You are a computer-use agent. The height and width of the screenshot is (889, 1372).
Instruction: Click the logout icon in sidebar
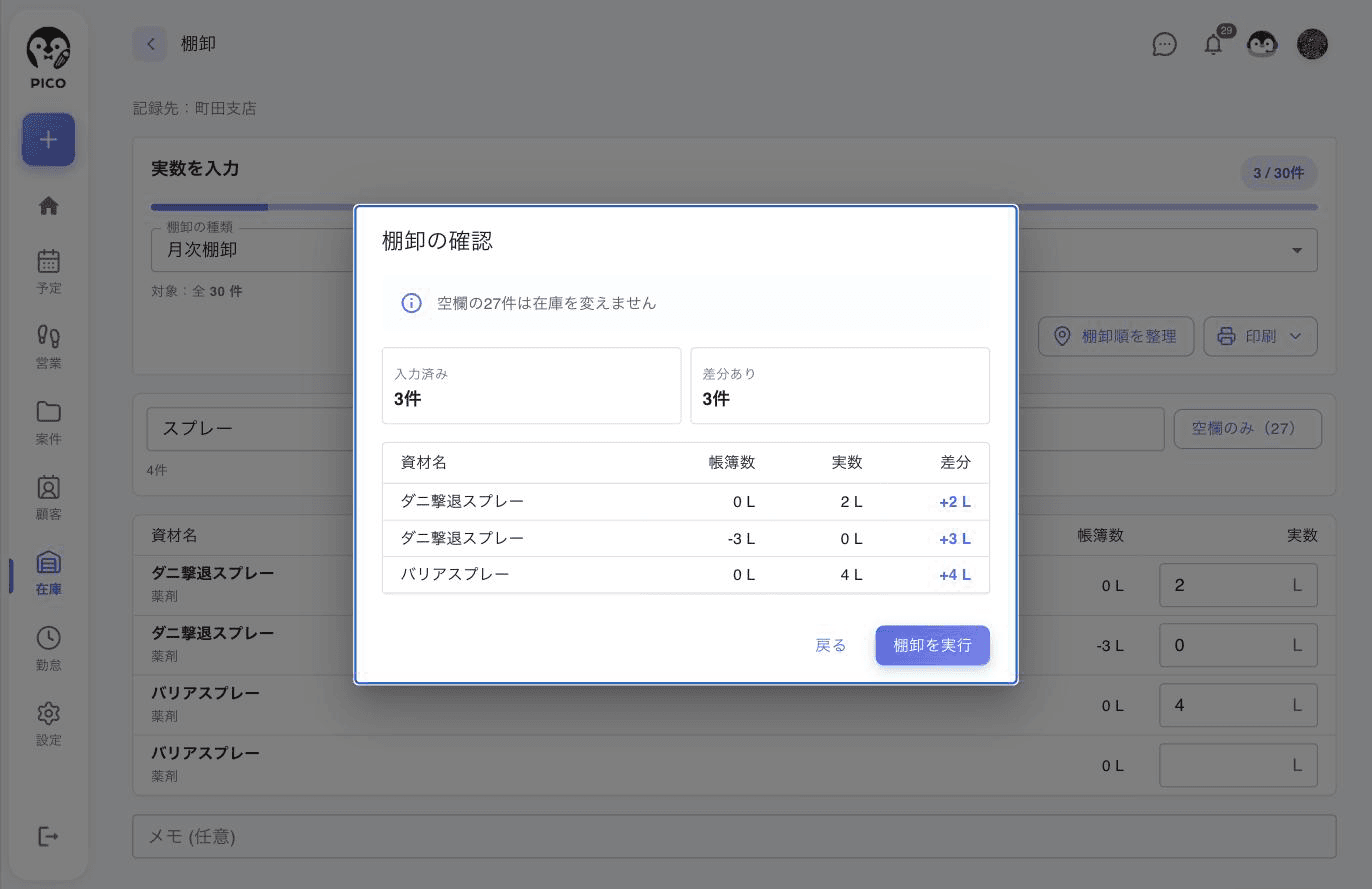(48, 836)
